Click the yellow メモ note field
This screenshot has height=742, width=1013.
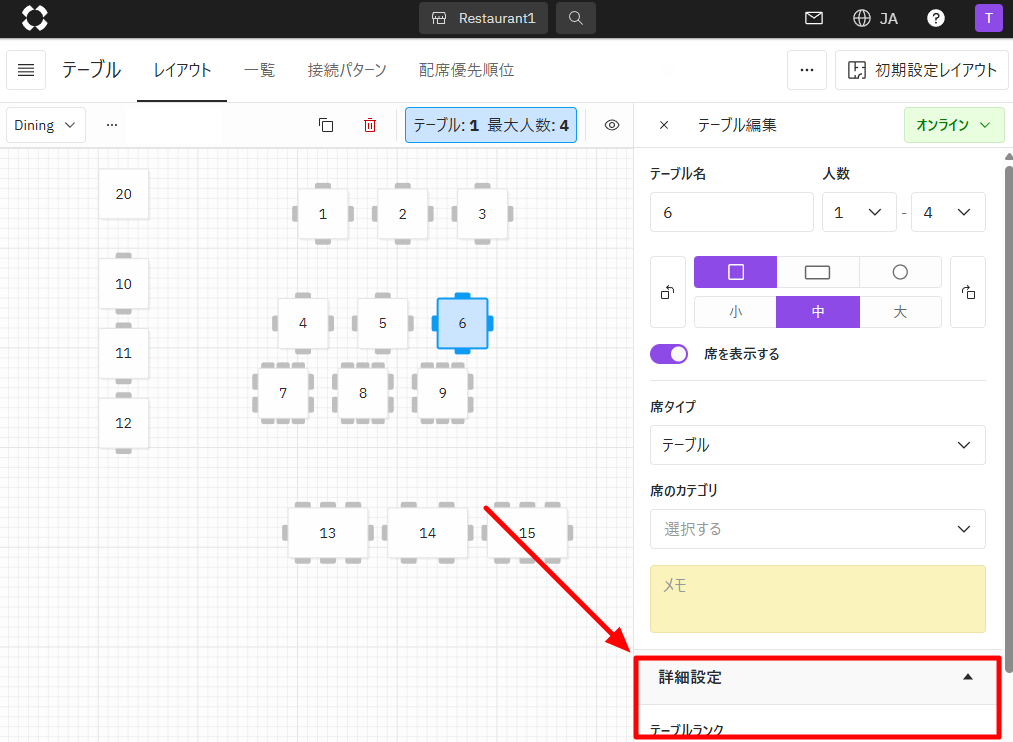pyautogui.click(x=817, y=599)
